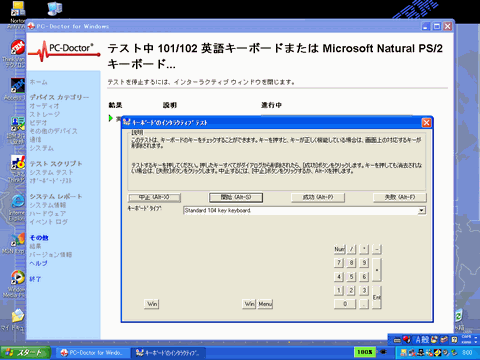Click the Num lock key button
The width and height of the screenshot is (480, 360).
[339, 249]
